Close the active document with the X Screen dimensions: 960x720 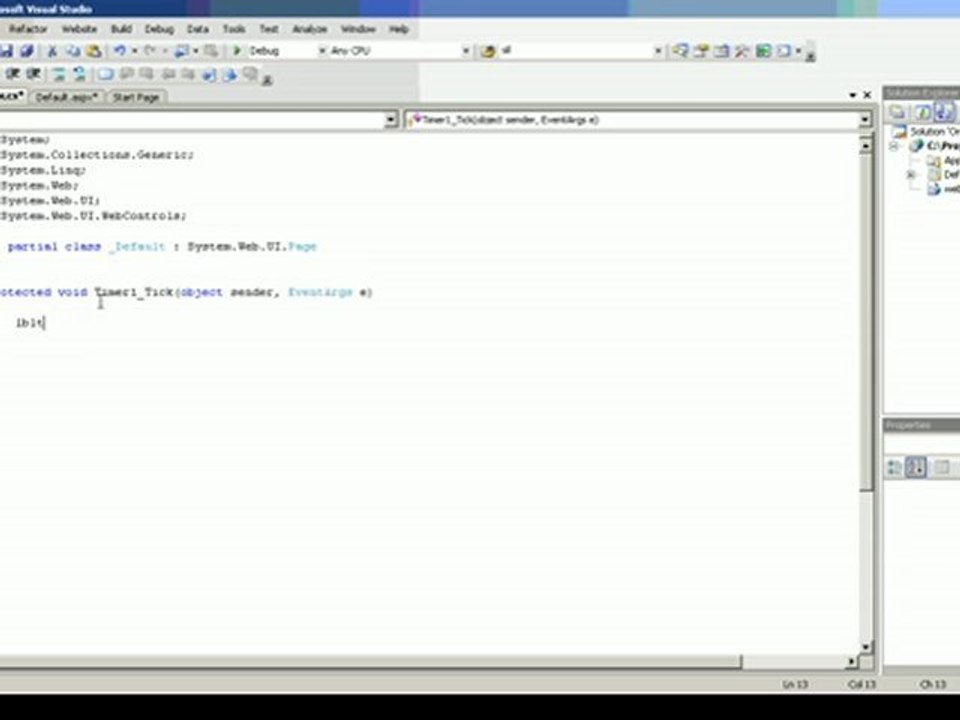point(867,95)
